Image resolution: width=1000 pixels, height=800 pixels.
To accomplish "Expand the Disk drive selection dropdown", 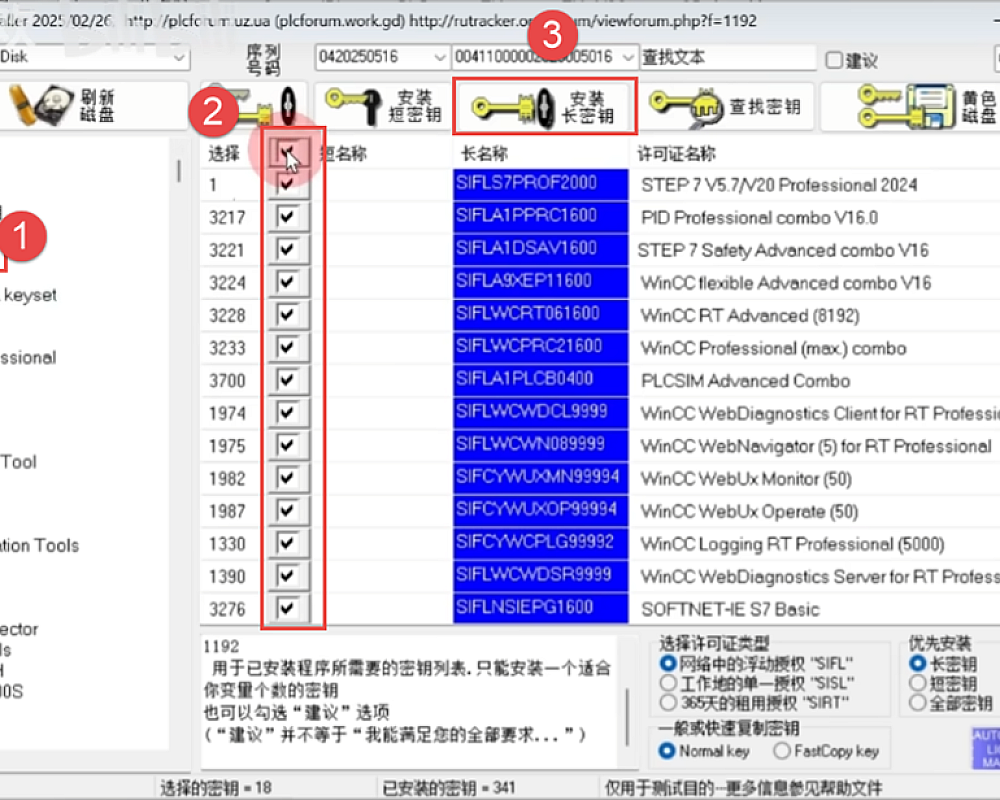I will pos(178,57).
